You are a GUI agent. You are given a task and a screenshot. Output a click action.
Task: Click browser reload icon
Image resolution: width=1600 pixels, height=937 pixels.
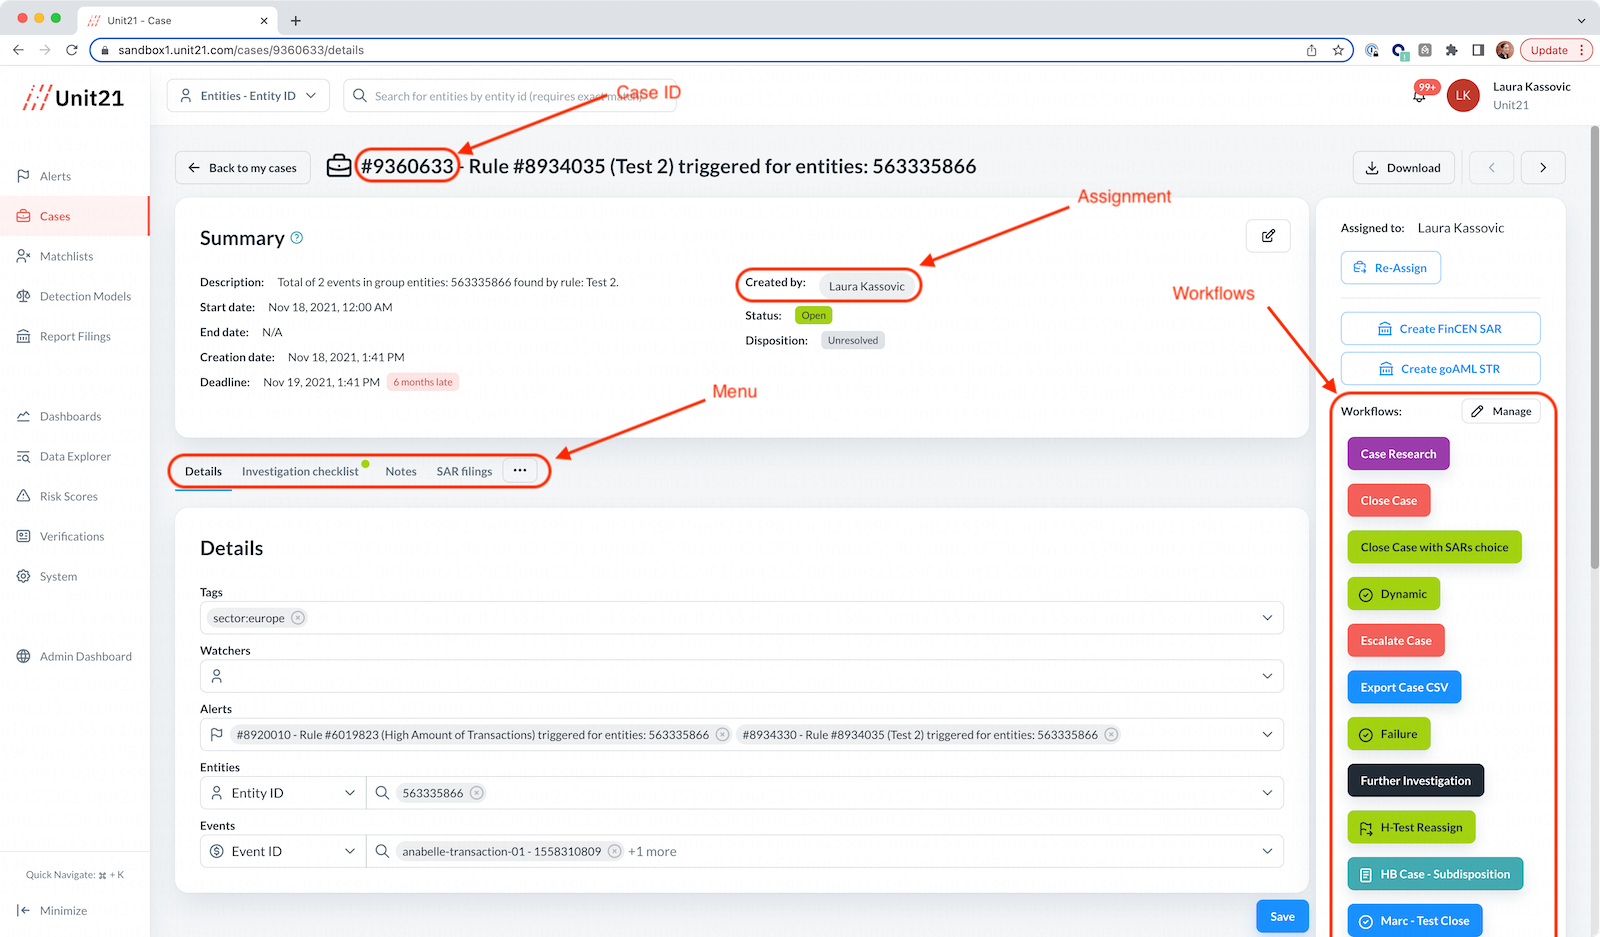[72, 50]
